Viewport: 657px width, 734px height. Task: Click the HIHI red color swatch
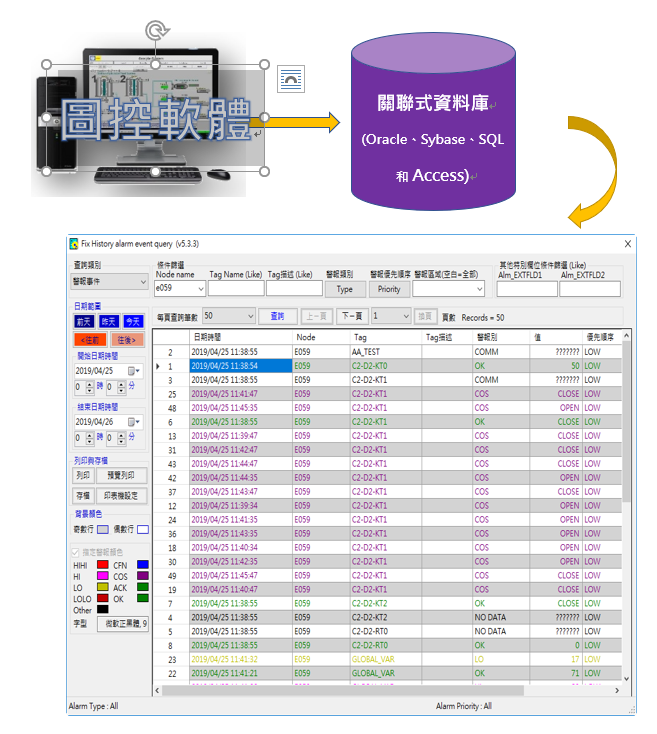102,566
